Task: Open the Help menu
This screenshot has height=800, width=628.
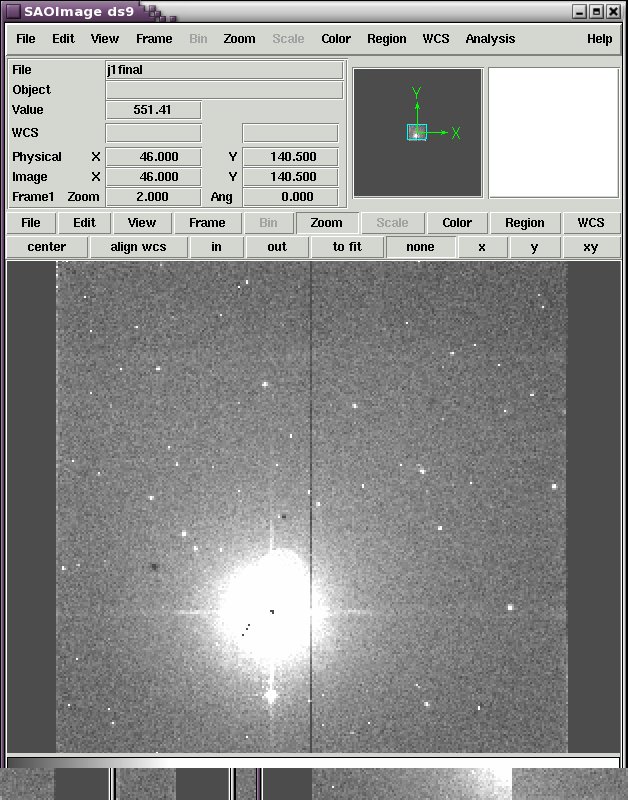Action: point(599,39)
